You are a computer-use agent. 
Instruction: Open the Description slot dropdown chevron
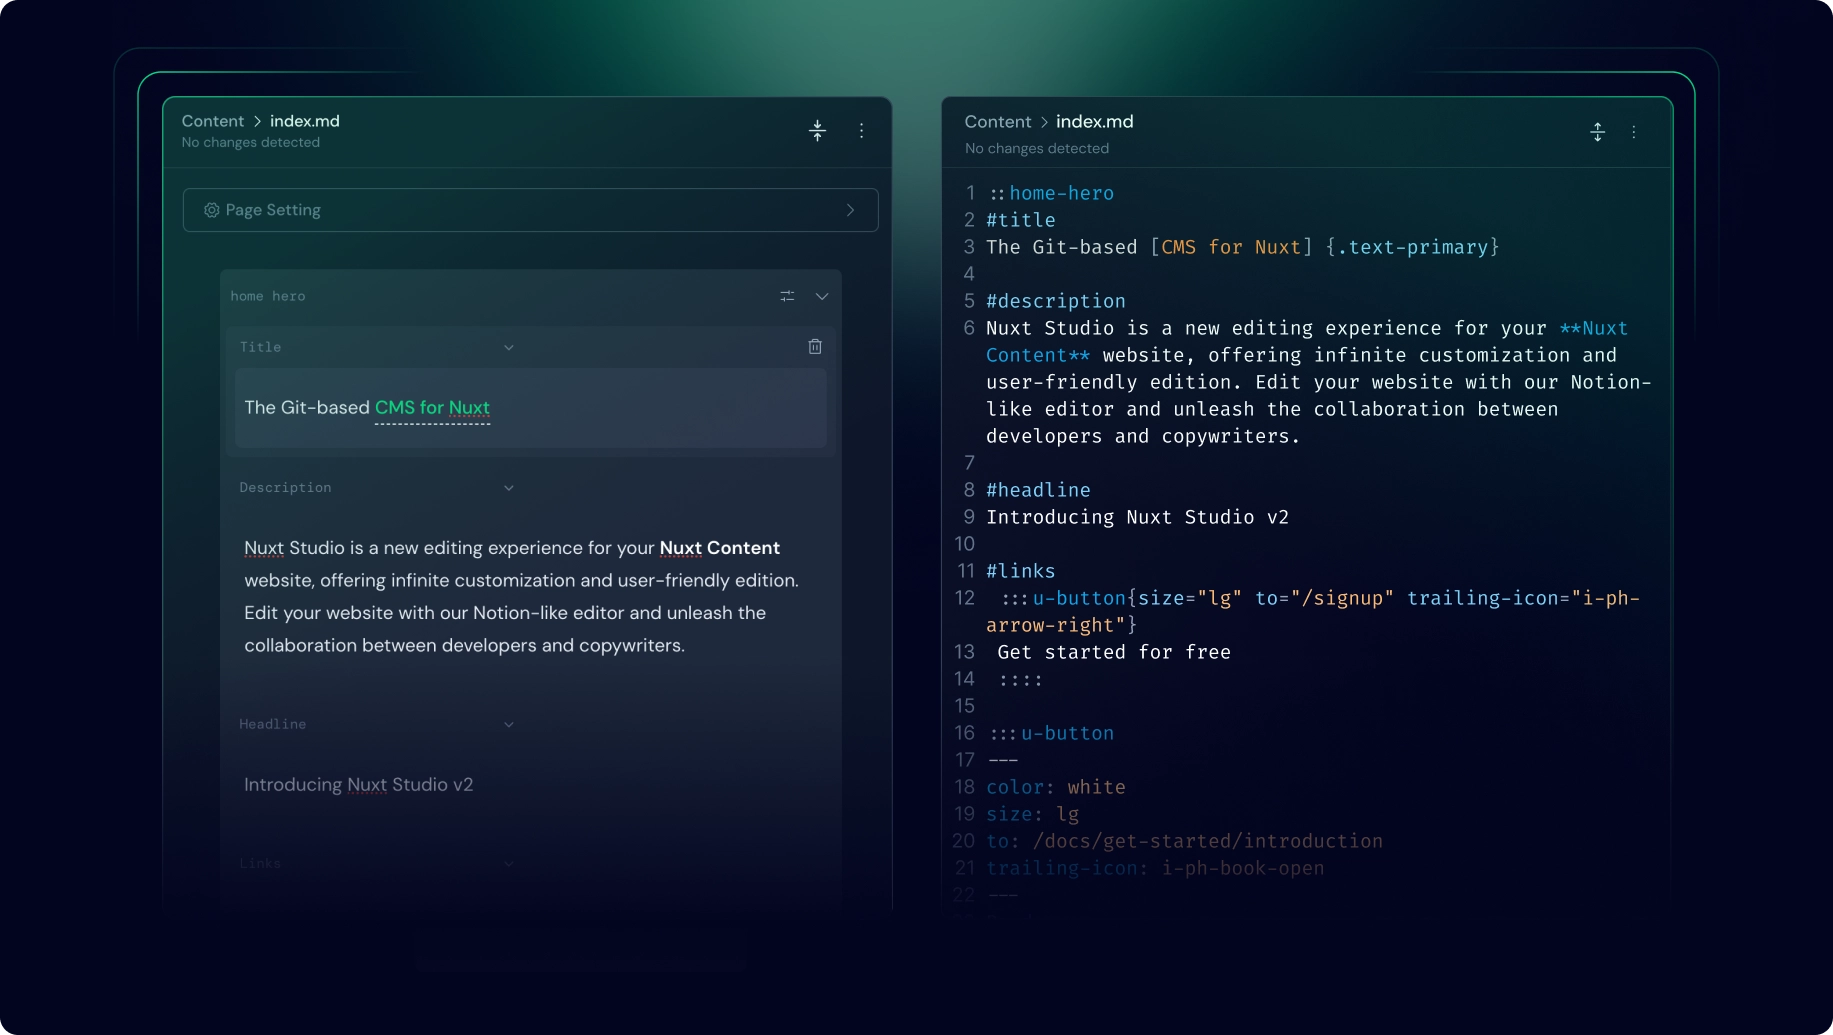point(508,488)
